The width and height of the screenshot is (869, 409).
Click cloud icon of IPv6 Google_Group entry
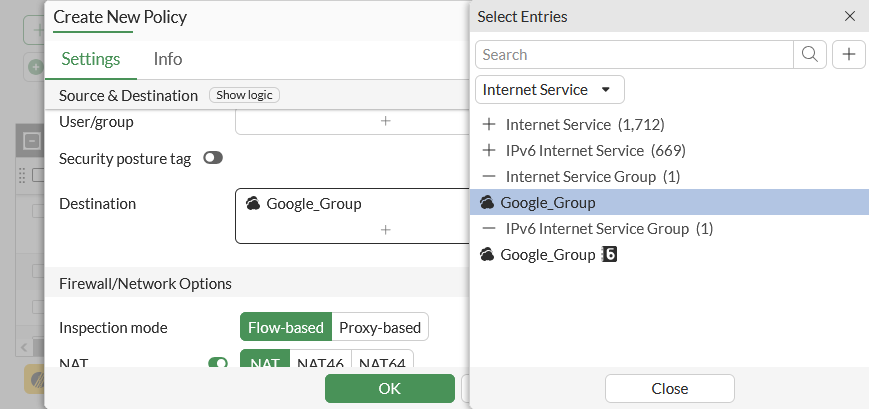coord(487,255)
